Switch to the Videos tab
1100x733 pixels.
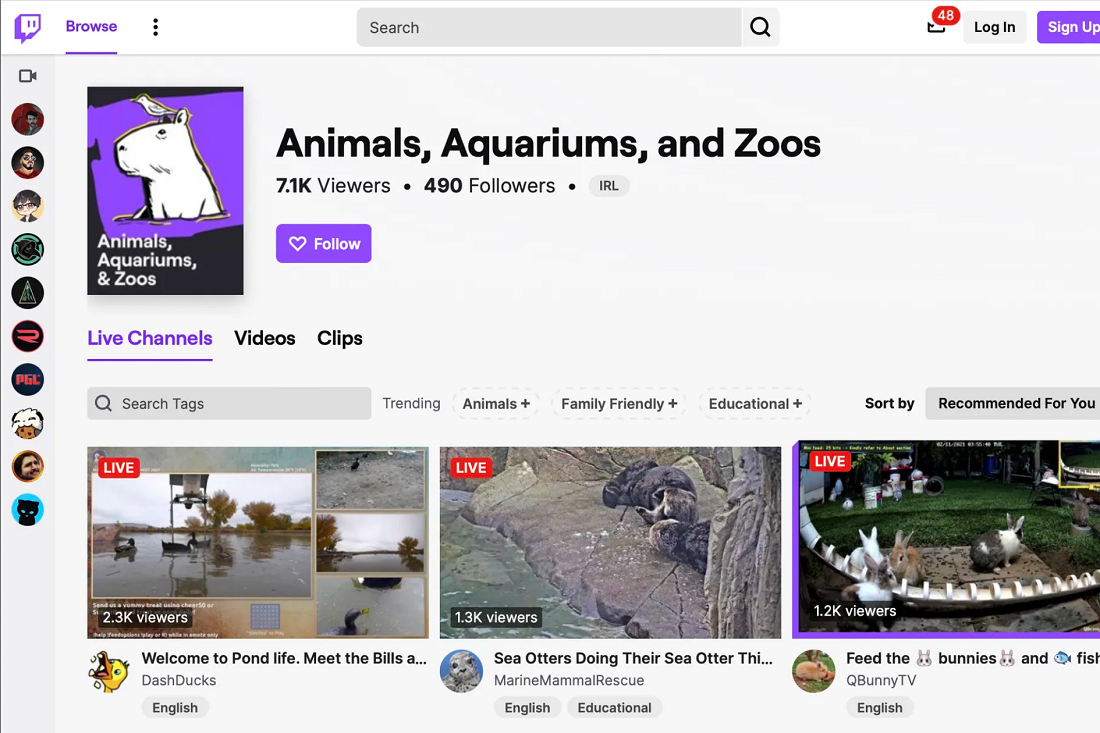click(x=264, y=338)
